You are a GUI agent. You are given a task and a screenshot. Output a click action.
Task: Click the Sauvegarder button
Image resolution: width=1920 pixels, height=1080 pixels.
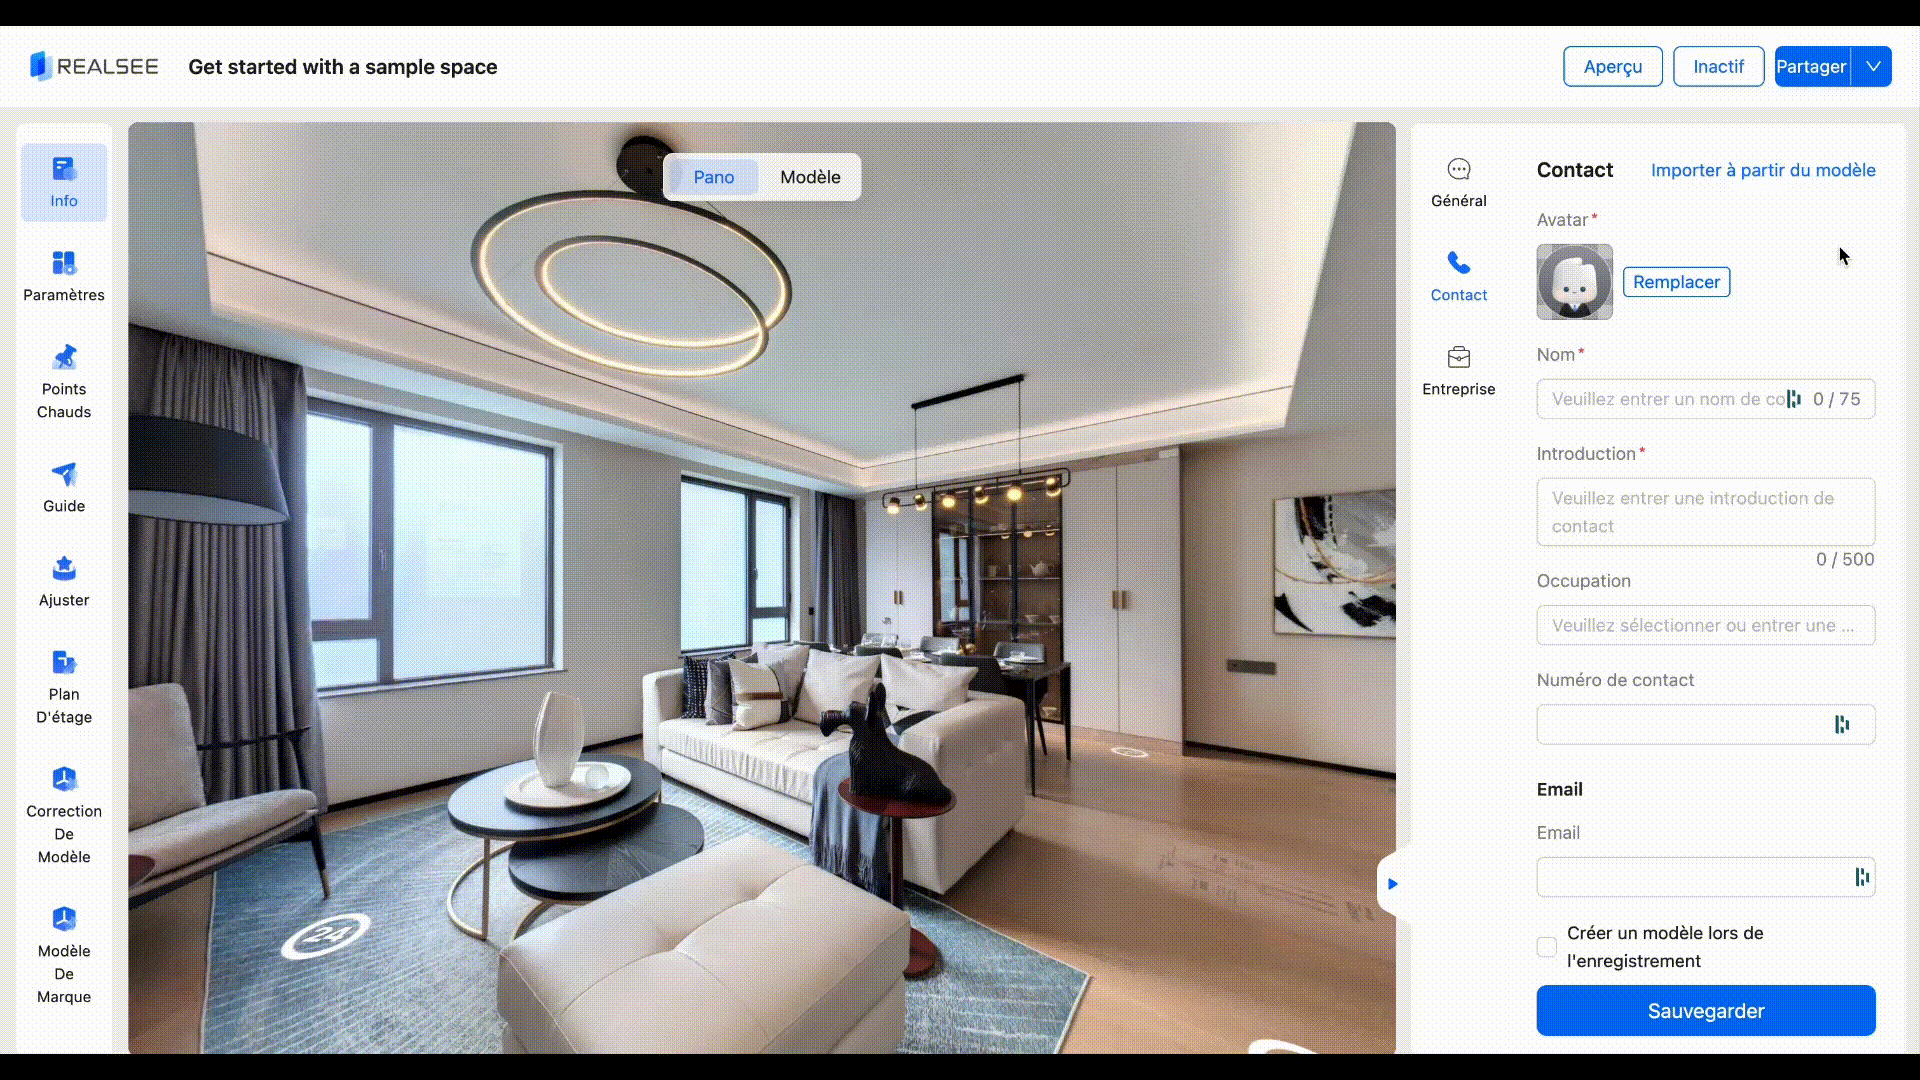1705,1011
